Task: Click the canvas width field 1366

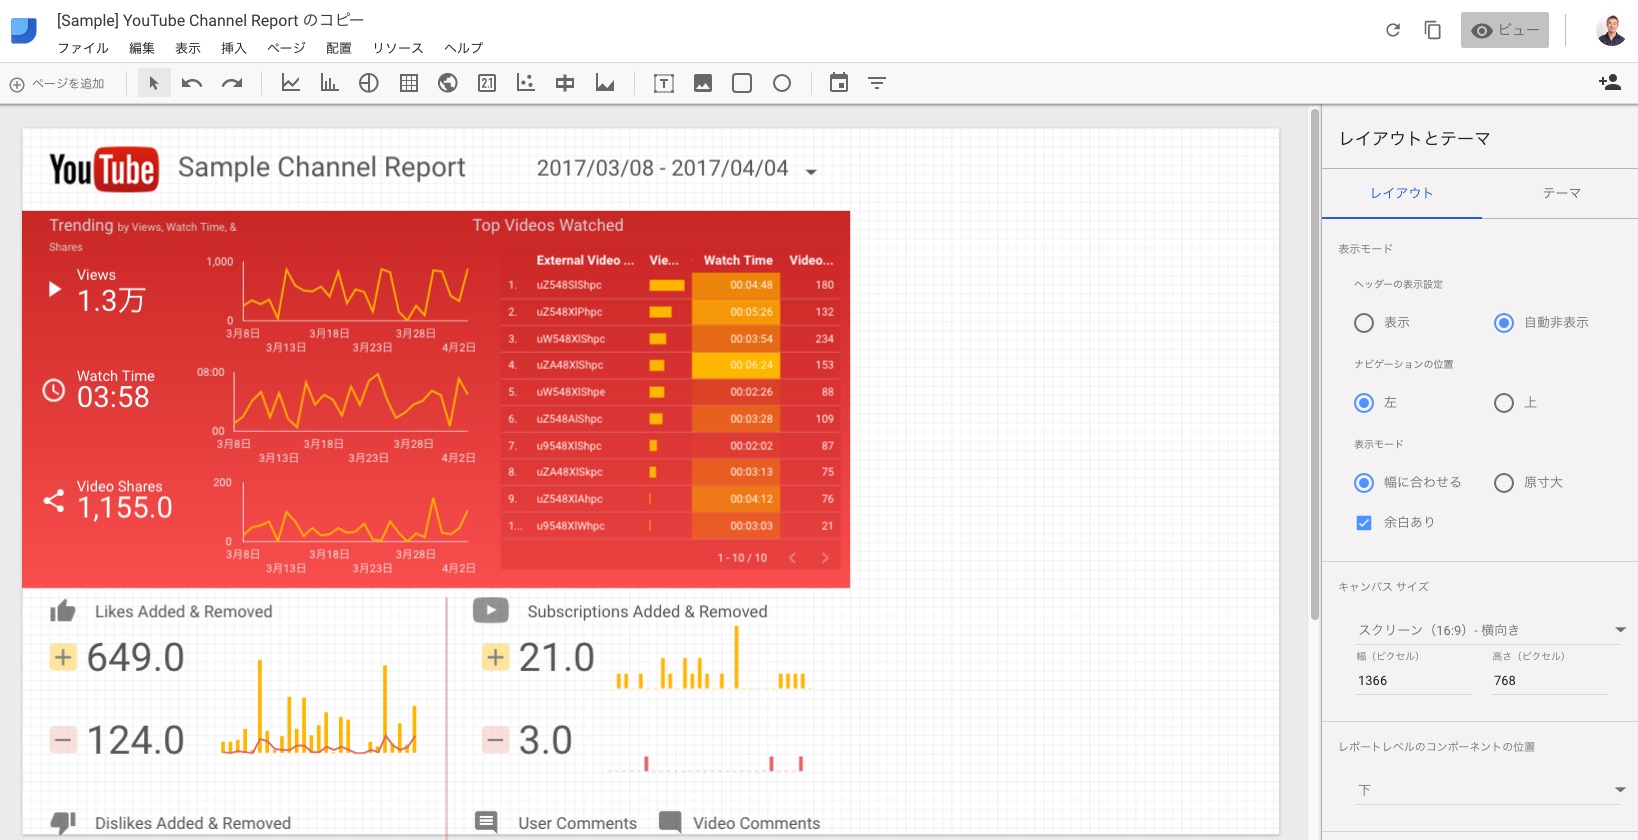Action: 1414,681
